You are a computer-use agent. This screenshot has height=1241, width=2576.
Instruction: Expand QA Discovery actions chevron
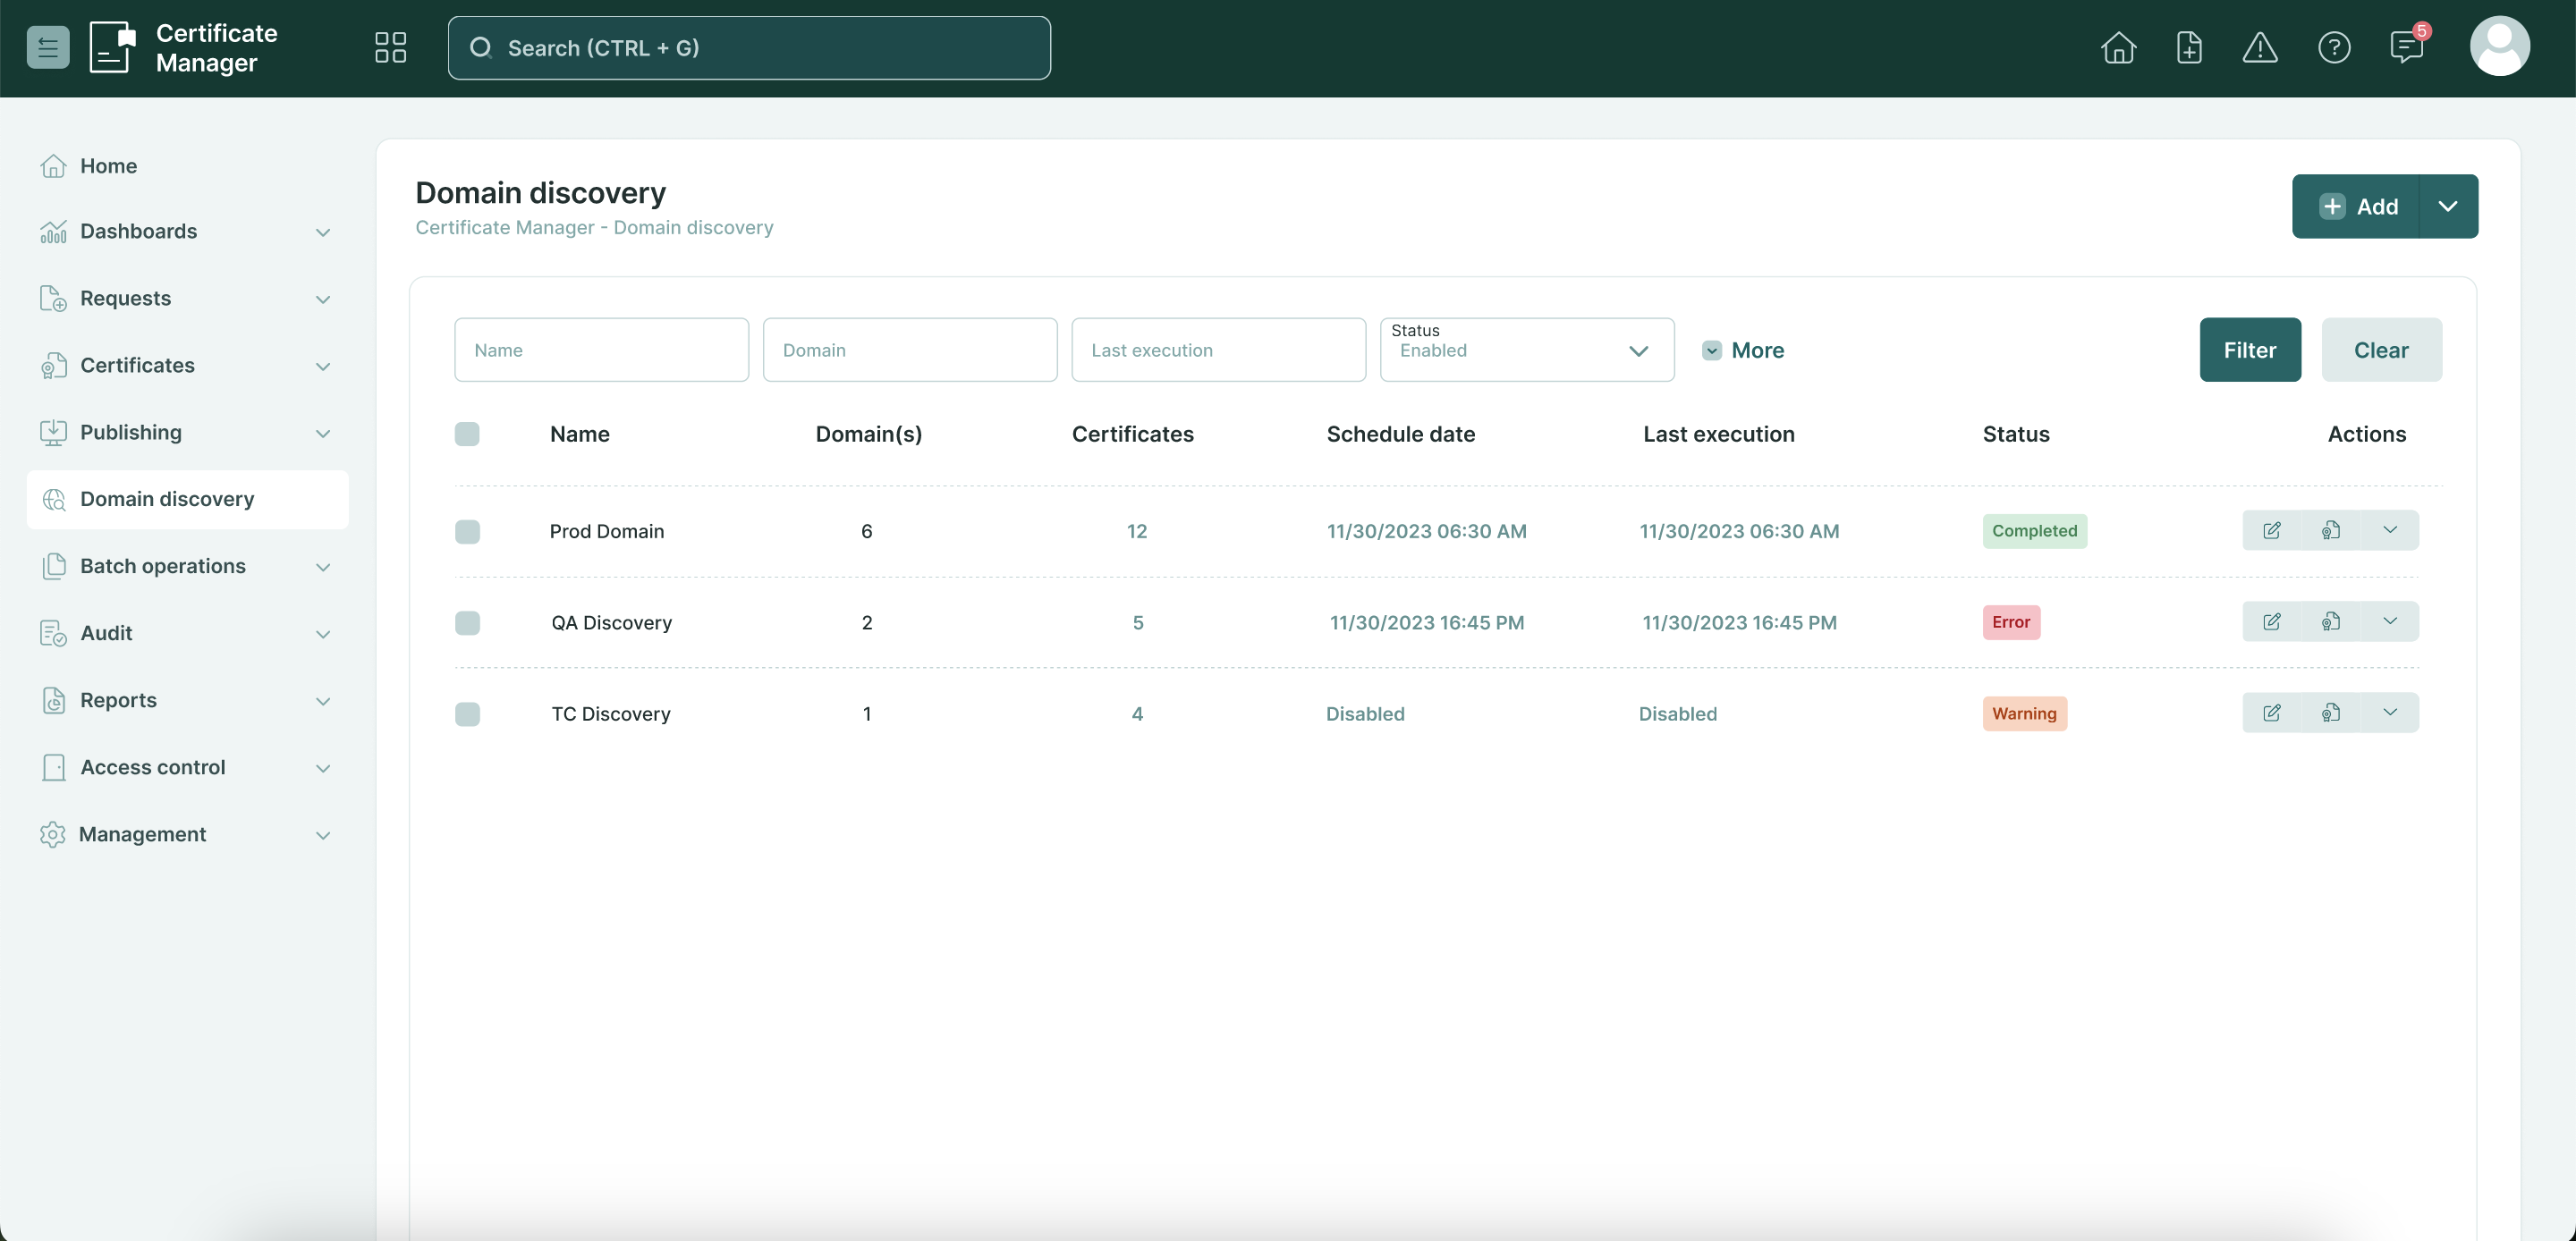pyautogui.click(x=2390, y=621)
